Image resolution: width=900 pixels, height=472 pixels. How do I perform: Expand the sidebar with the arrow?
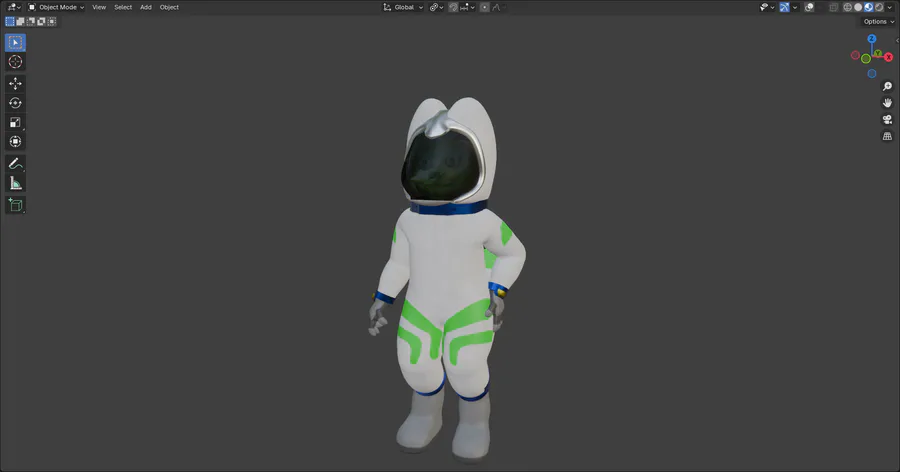(x=897, y=40)
